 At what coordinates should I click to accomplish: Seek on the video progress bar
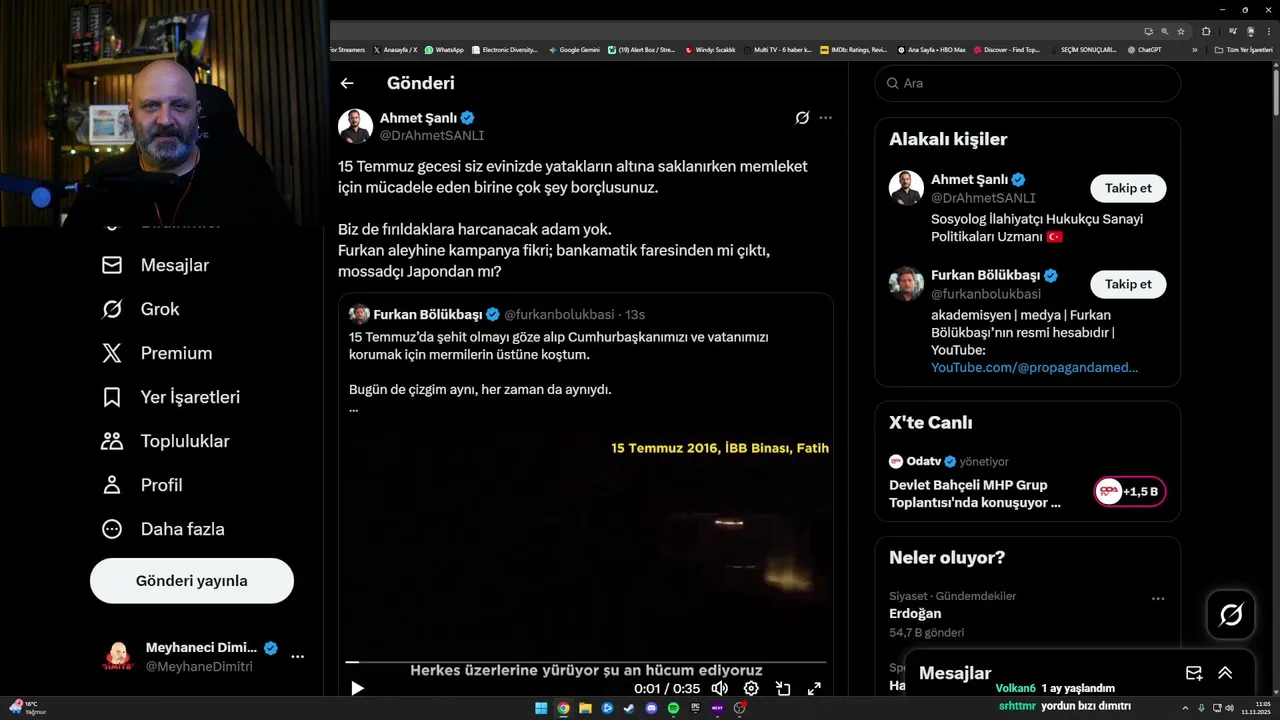click(586, 662)
